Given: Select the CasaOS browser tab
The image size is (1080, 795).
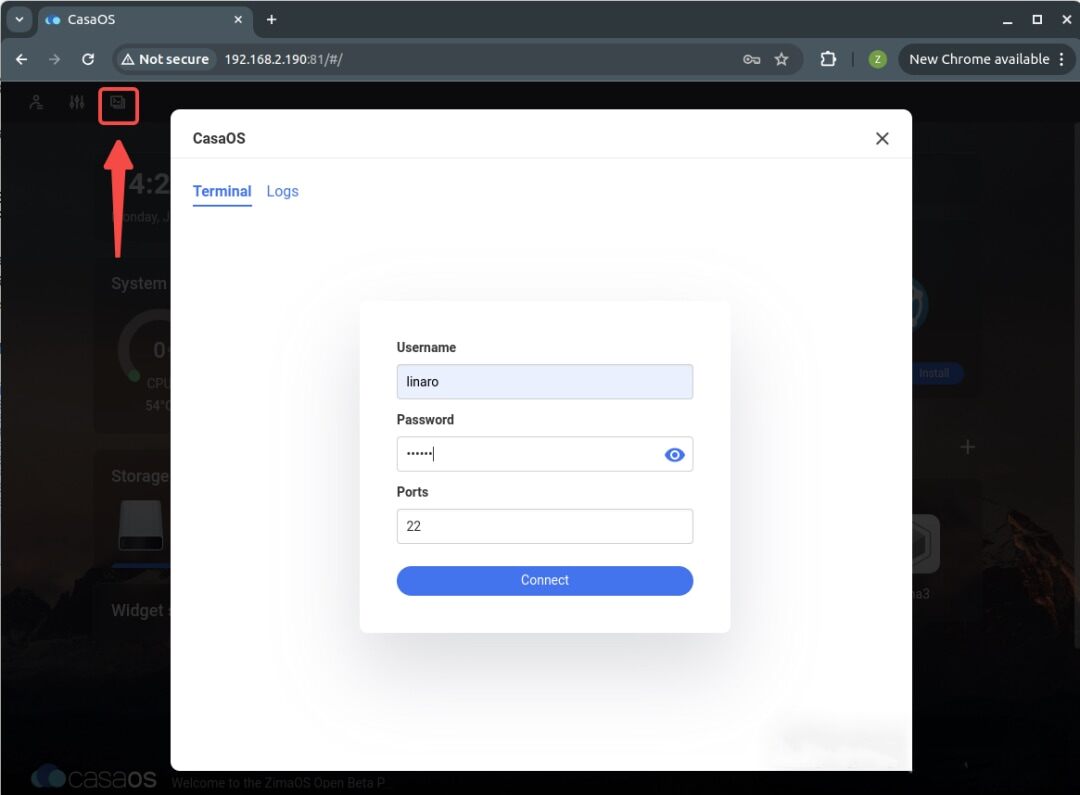Looking at the screenshot, I should [145, 19].
